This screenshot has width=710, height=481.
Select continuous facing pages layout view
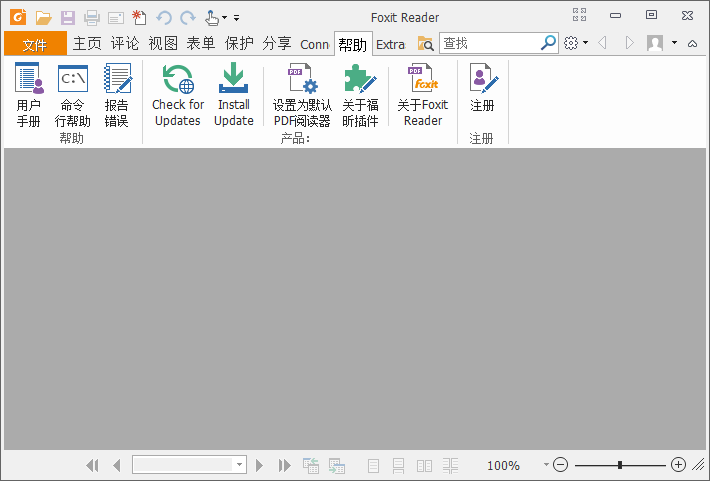[451, 466]
